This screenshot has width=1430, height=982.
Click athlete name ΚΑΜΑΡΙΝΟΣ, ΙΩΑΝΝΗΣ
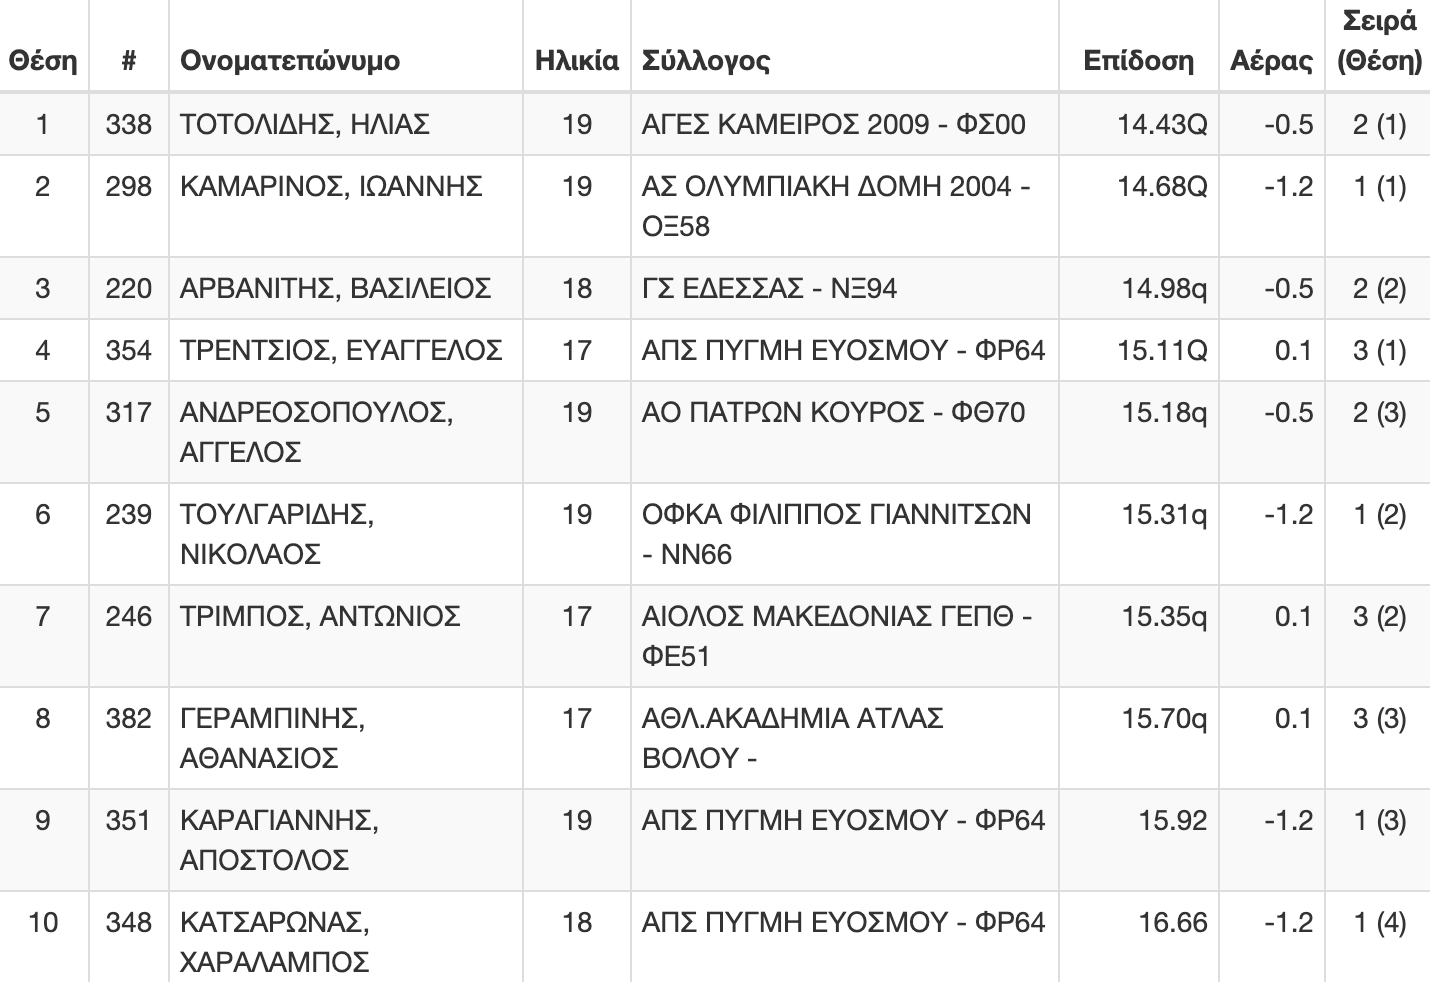click(x=331, y=186)
